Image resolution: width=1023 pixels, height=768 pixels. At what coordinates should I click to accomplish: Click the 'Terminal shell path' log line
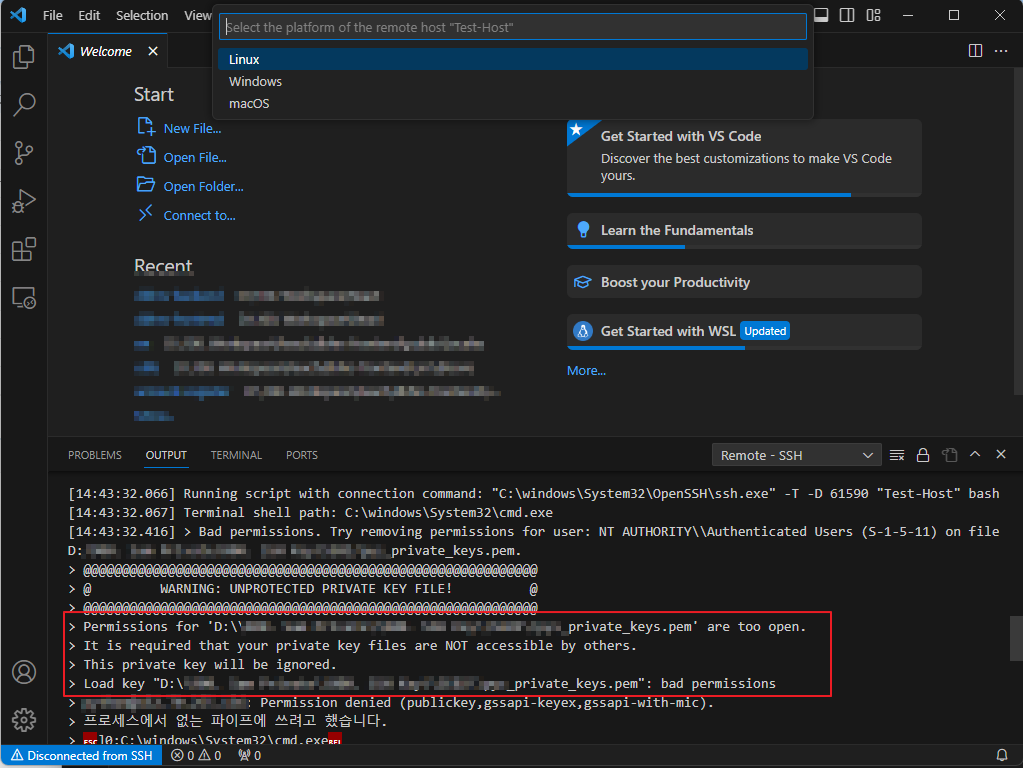(x=311, y=513)
